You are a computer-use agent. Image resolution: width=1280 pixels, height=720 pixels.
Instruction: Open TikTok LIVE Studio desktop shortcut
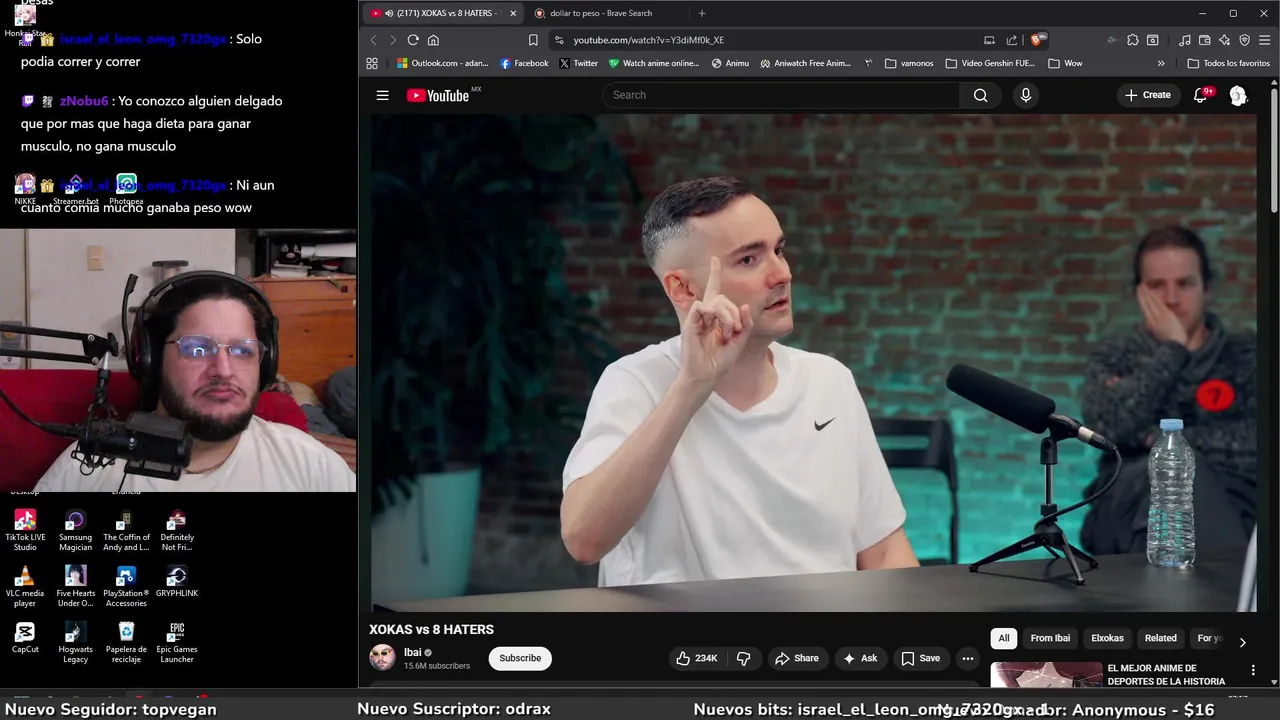[x=25, y=530]
